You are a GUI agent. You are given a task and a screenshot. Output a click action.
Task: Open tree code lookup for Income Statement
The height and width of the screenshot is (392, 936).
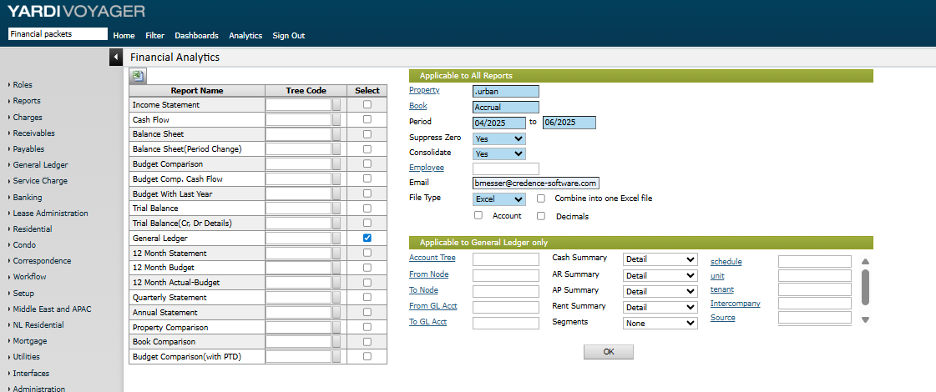point(337,104)
